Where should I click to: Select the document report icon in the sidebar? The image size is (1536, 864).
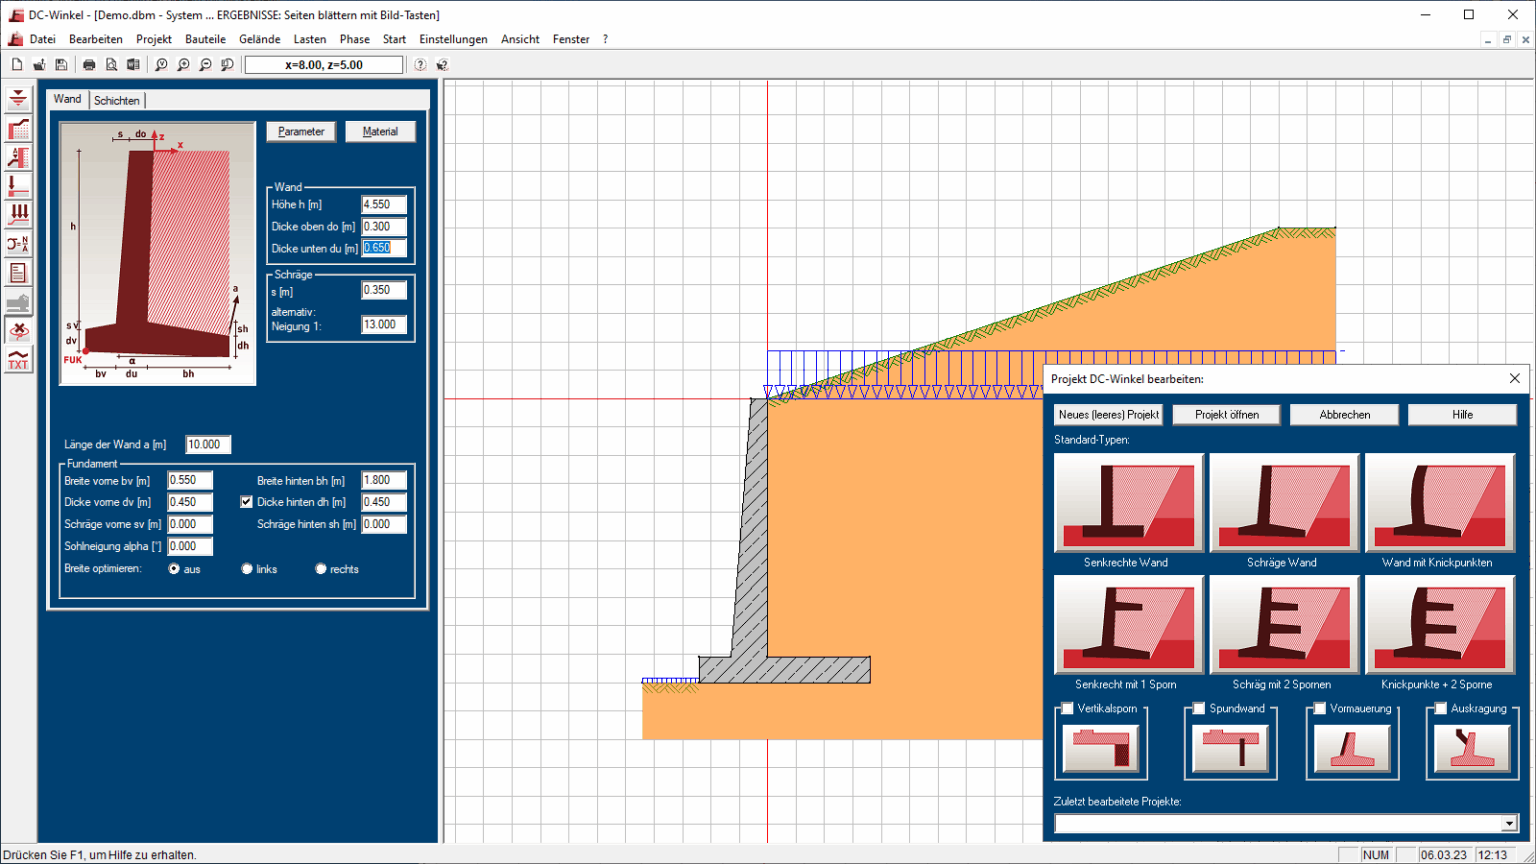18,271
